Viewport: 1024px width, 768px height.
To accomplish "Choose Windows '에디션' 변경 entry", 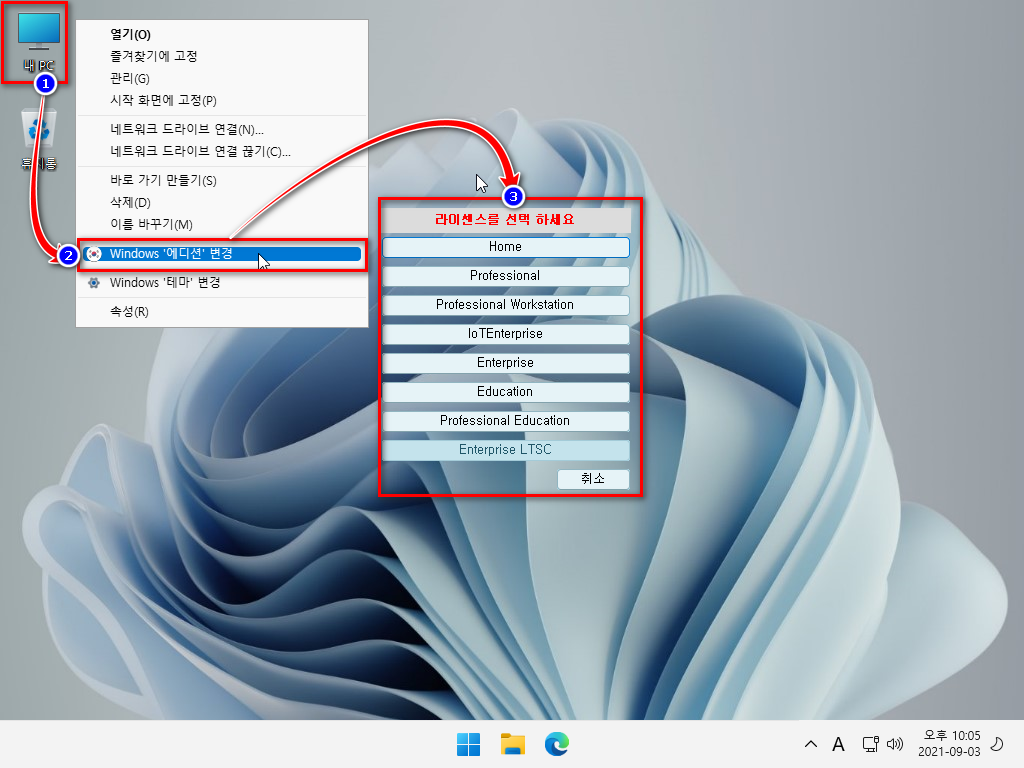I will pos(222,253).
